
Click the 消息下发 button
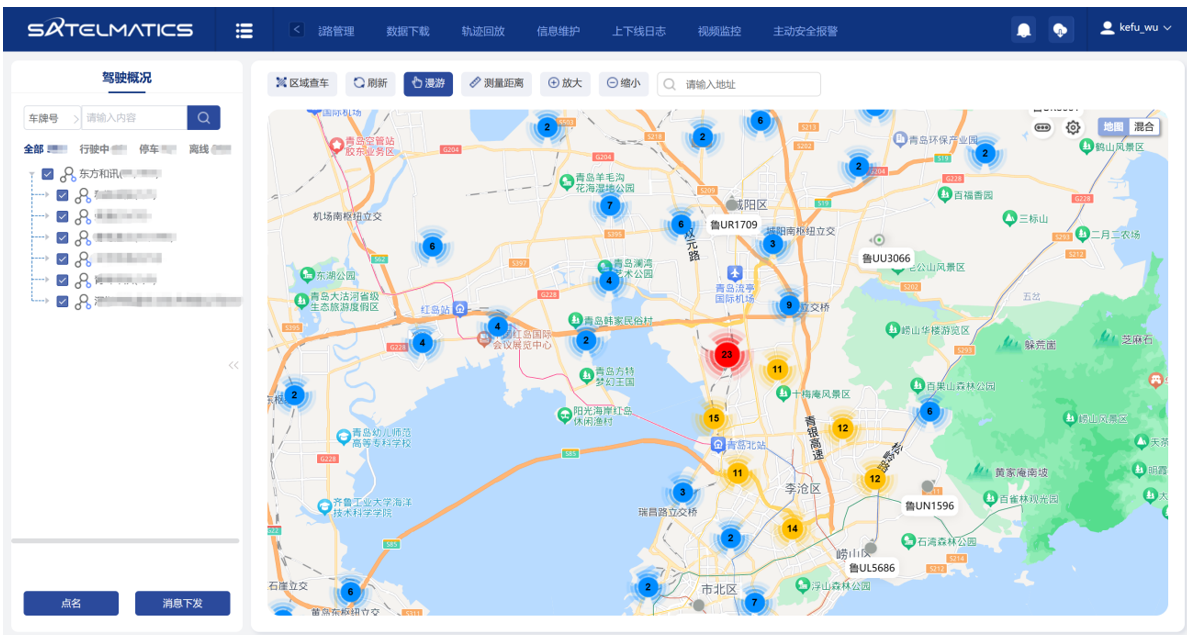(x=182, y=603)
